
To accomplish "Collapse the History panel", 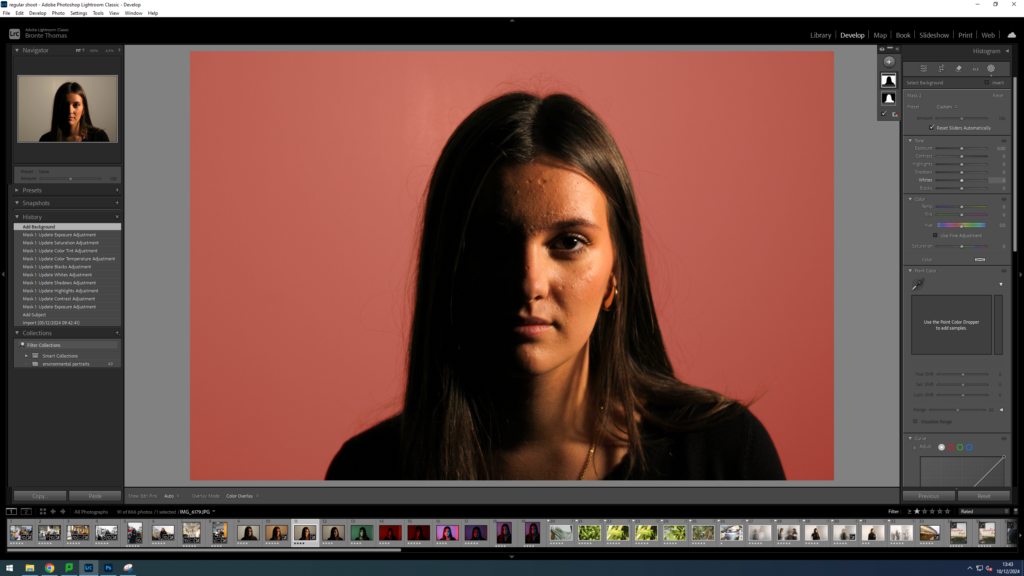I will [x=17, y=217].
